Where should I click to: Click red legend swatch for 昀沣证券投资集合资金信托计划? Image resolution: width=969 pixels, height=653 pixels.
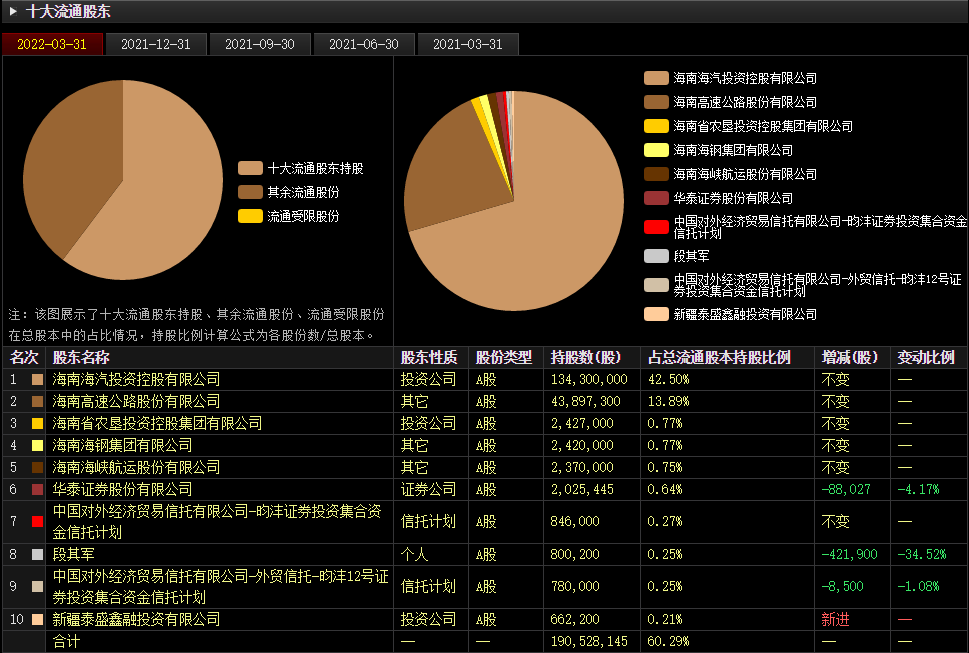pyautogui.click(x=656, y=227)
